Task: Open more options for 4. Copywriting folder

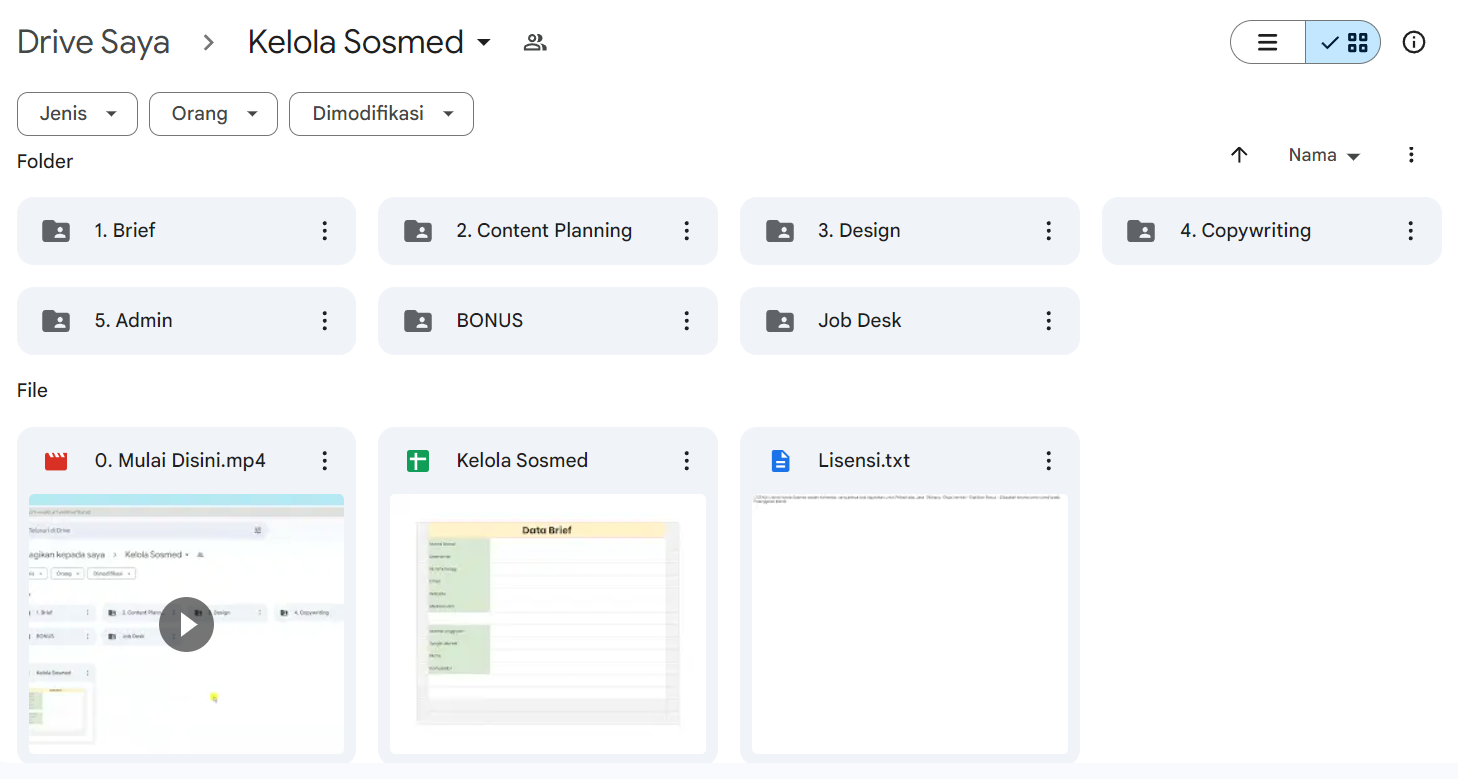Action: (x=1410, y=231)
